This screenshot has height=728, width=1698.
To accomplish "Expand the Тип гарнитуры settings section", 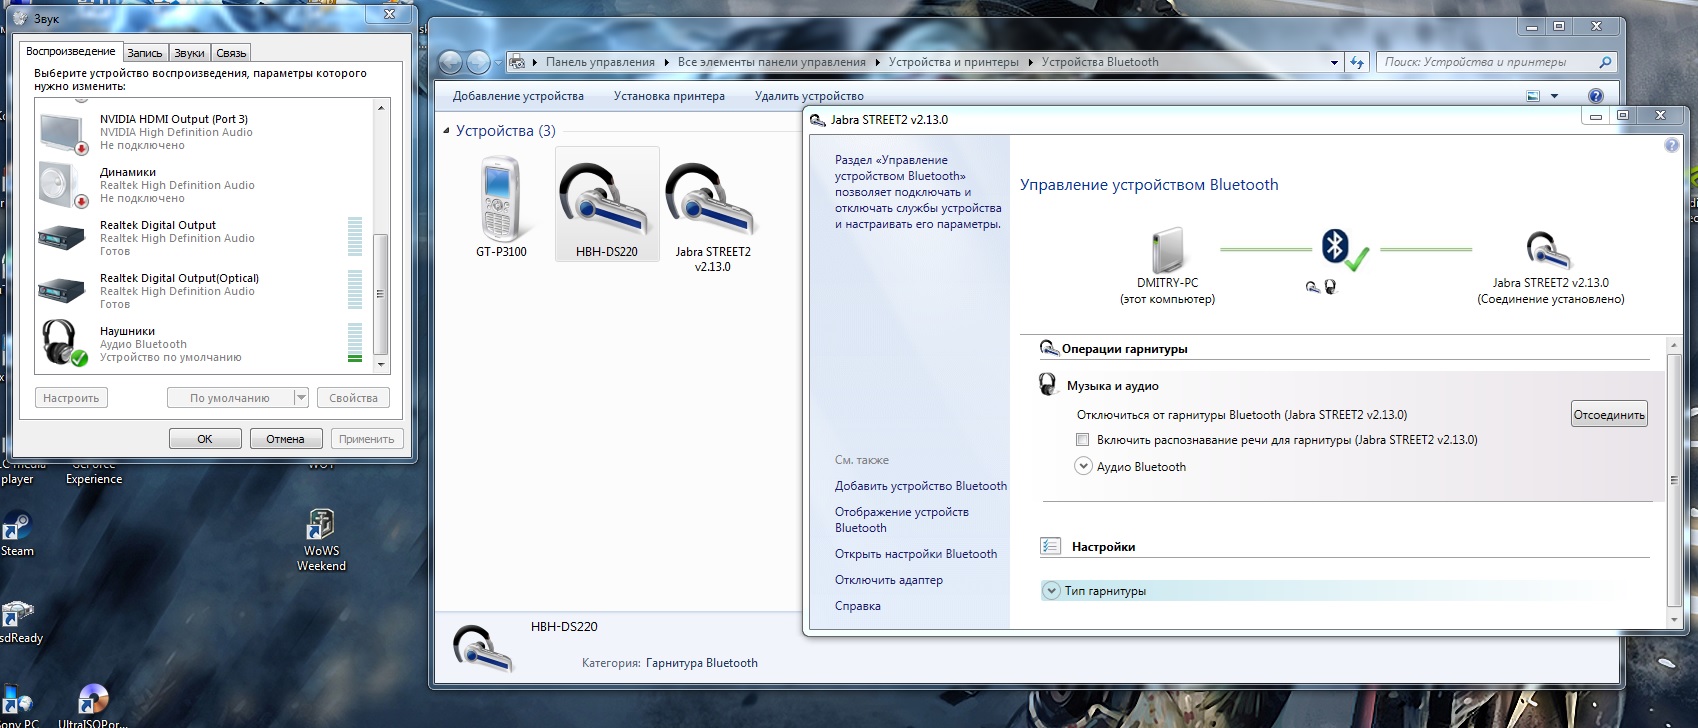I will click(x=1051, y=591).
